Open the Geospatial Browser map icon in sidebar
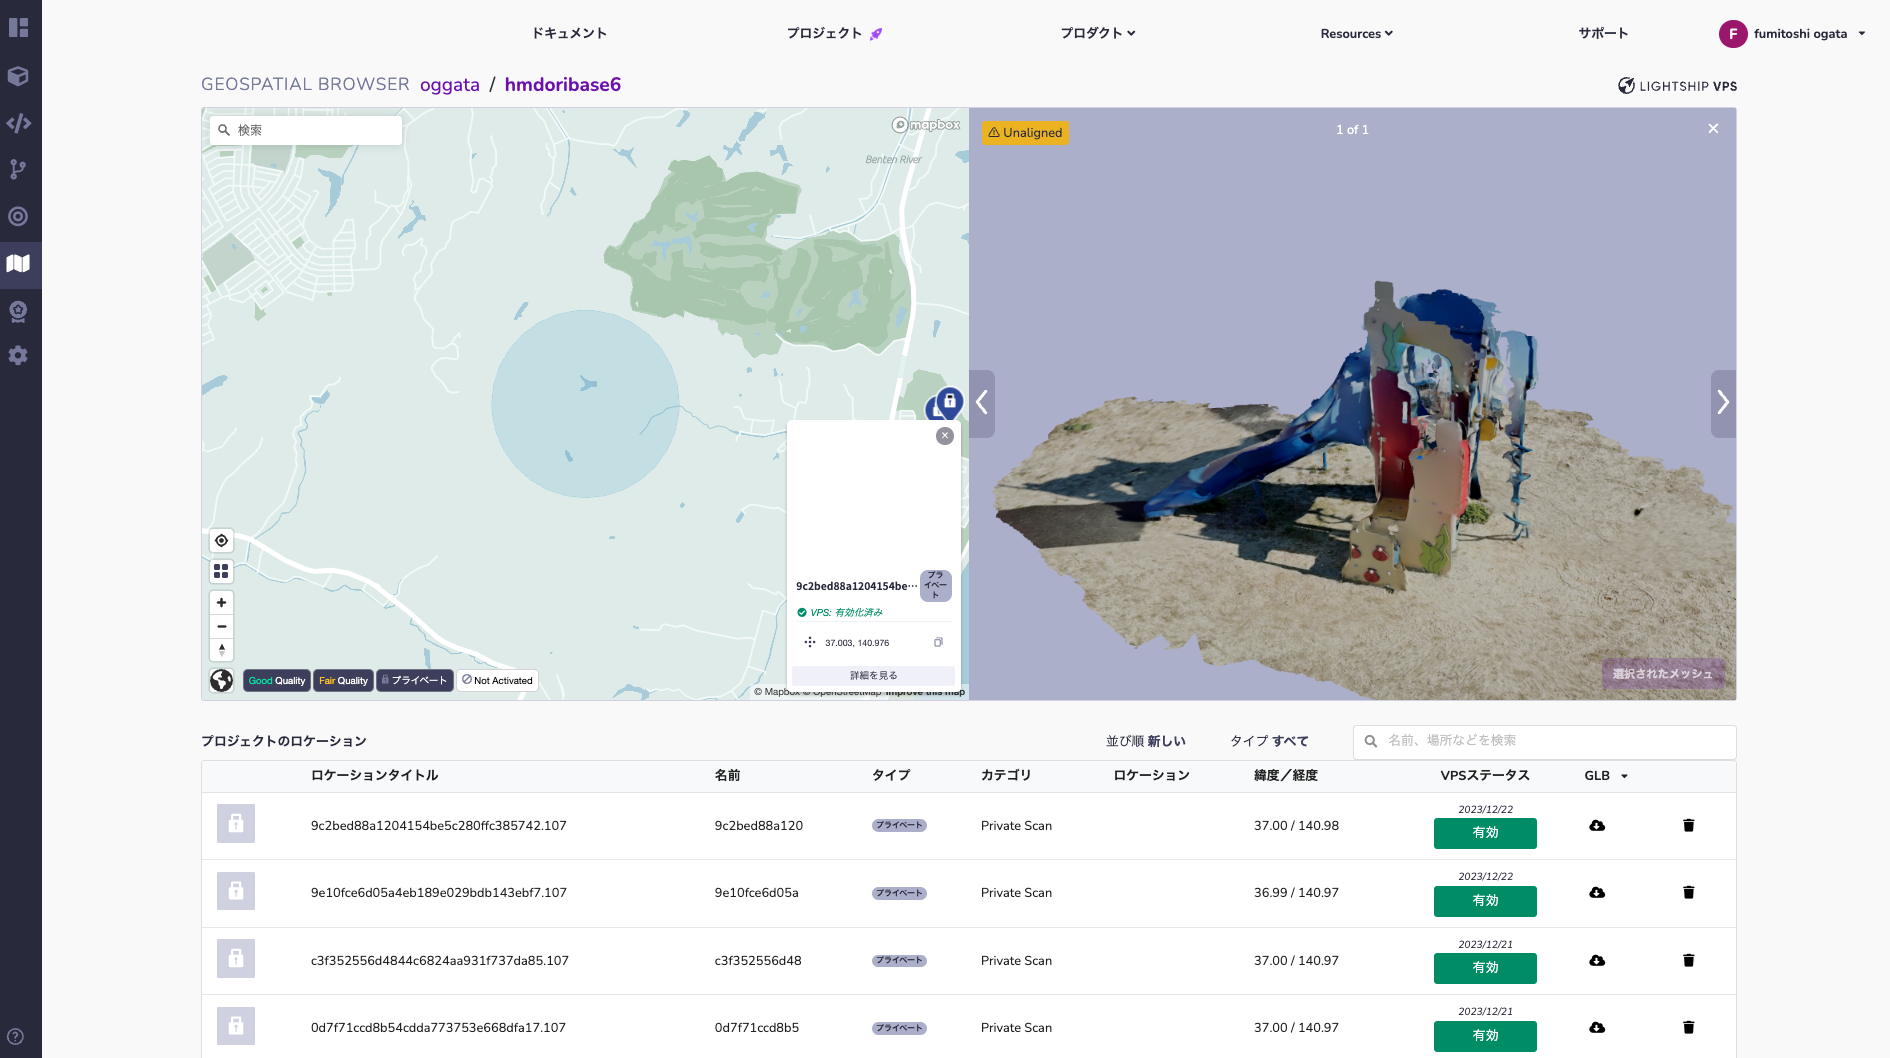 coord(18,264)
